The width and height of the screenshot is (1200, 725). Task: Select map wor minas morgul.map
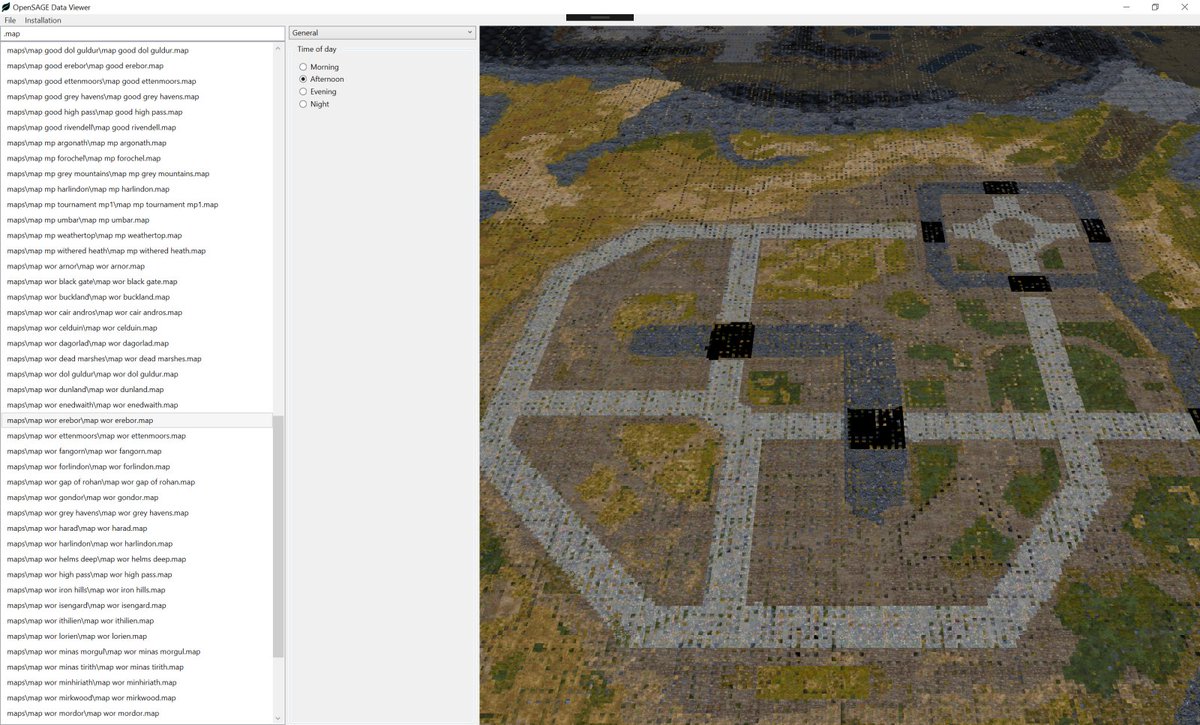(x=137, y=652)
